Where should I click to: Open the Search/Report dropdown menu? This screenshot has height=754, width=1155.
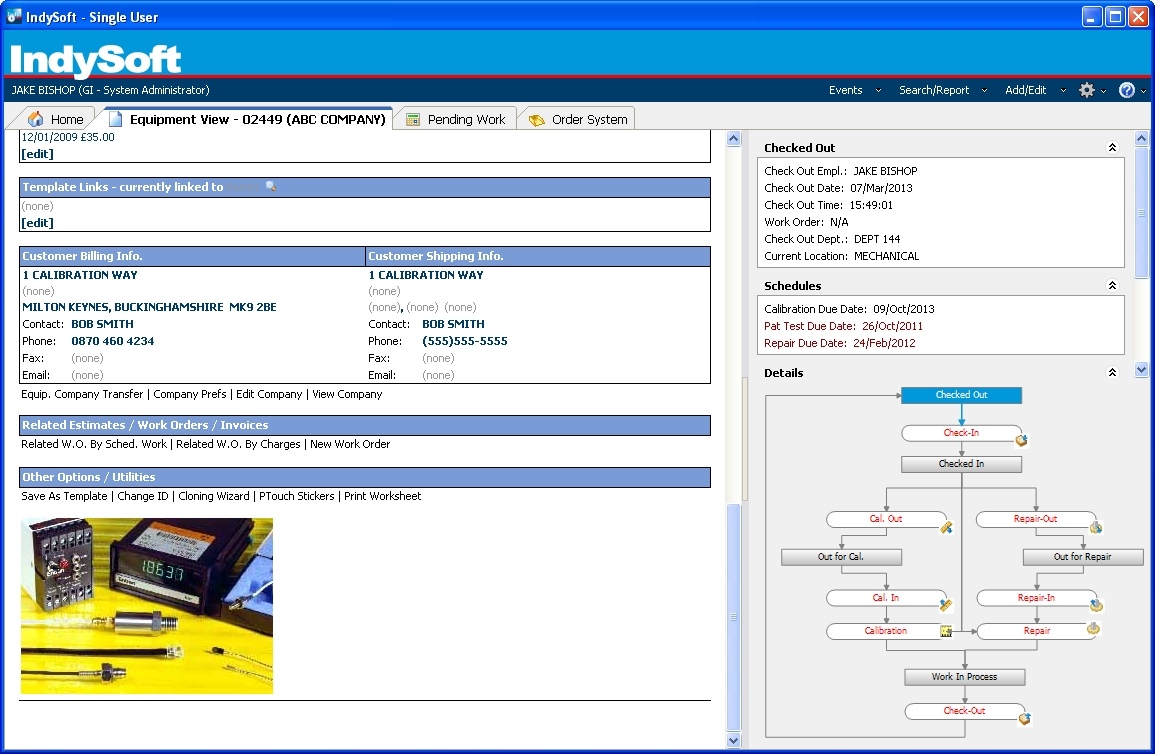[933, 90]
